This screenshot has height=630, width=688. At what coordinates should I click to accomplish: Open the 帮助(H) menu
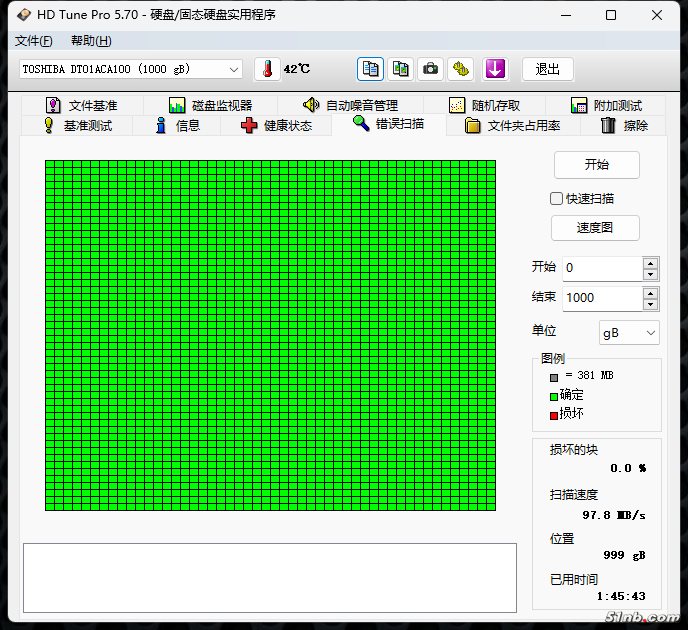91,41
